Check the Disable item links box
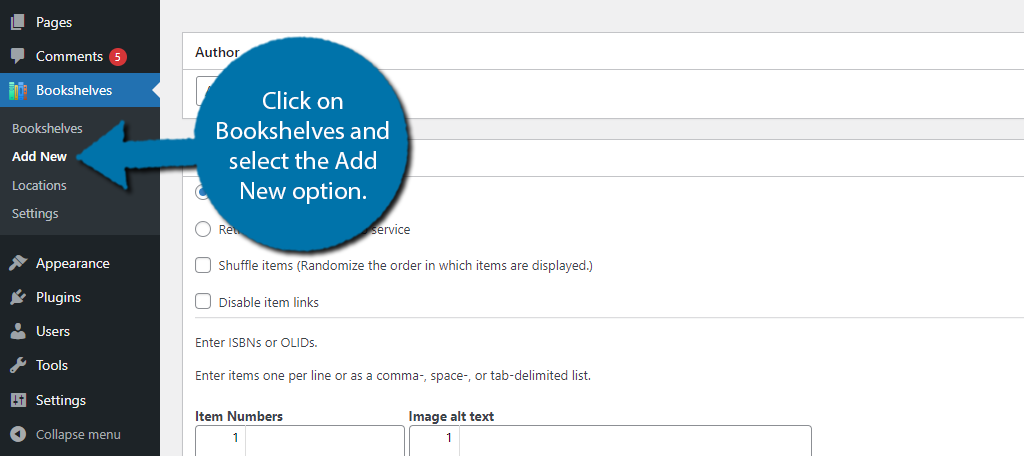 click(203, 302)
